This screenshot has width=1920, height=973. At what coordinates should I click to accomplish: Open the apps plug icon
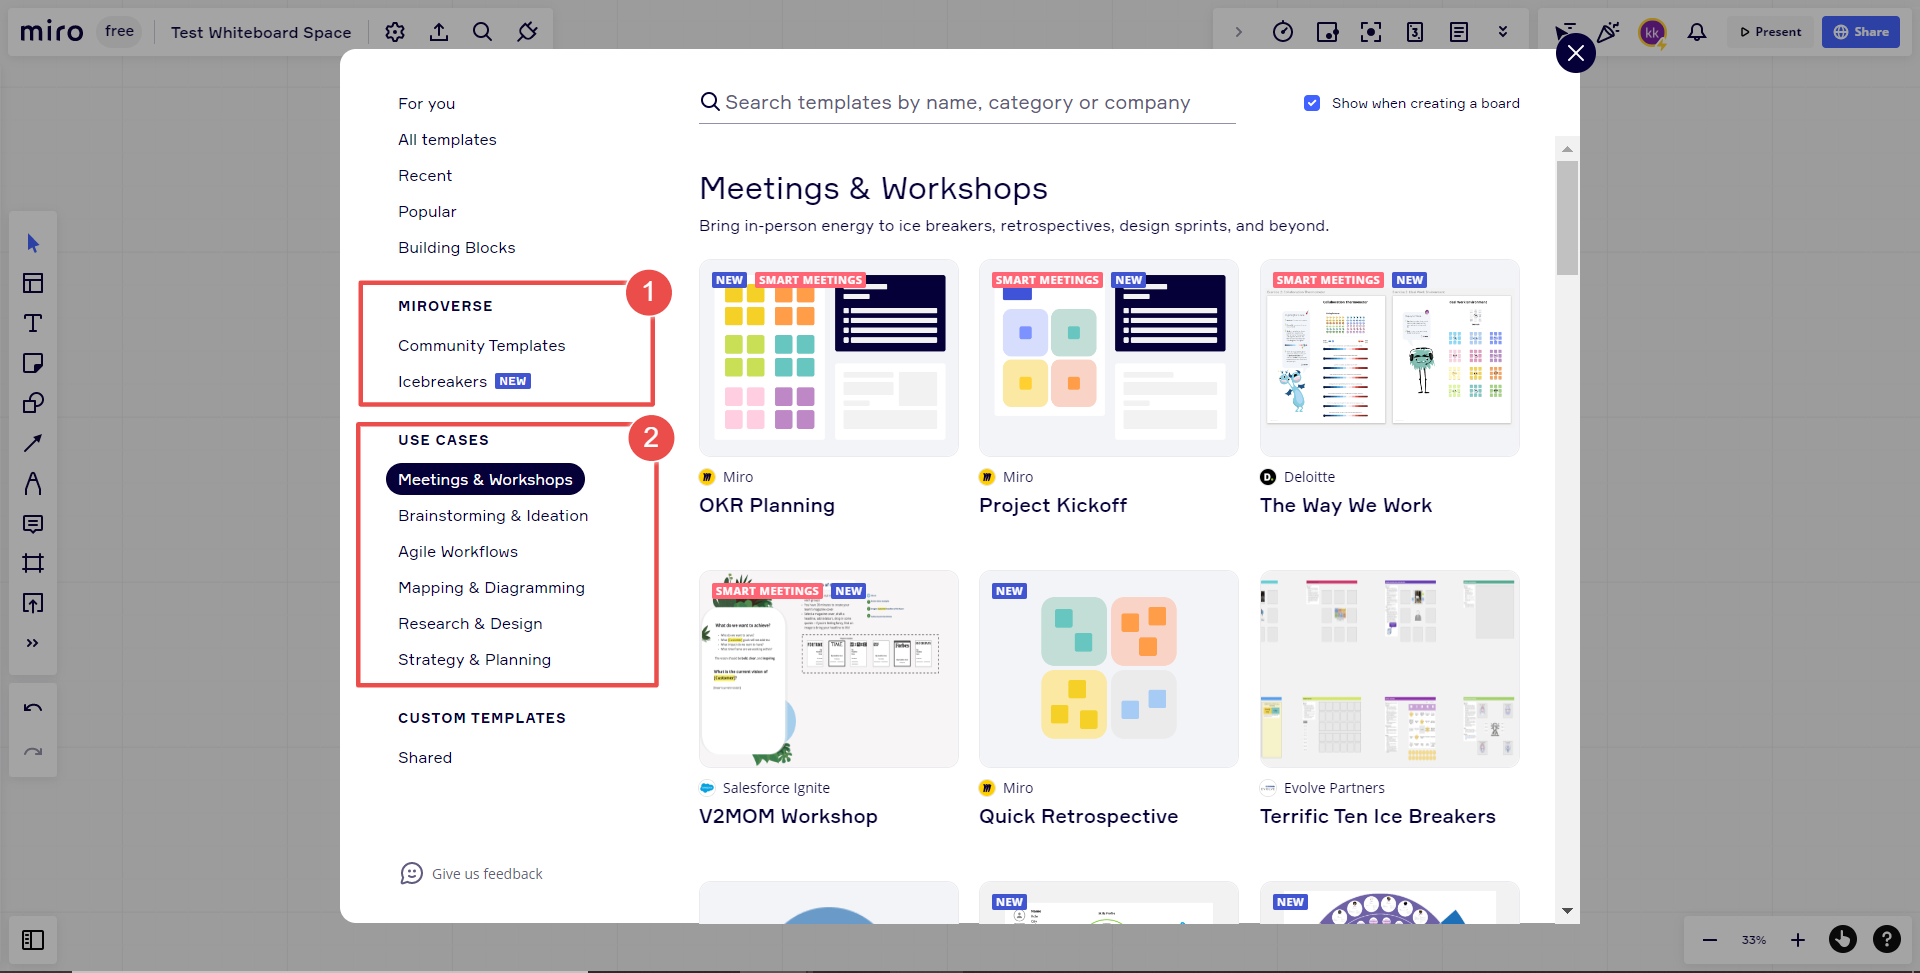pyautogui.click(x=527, y=32)
